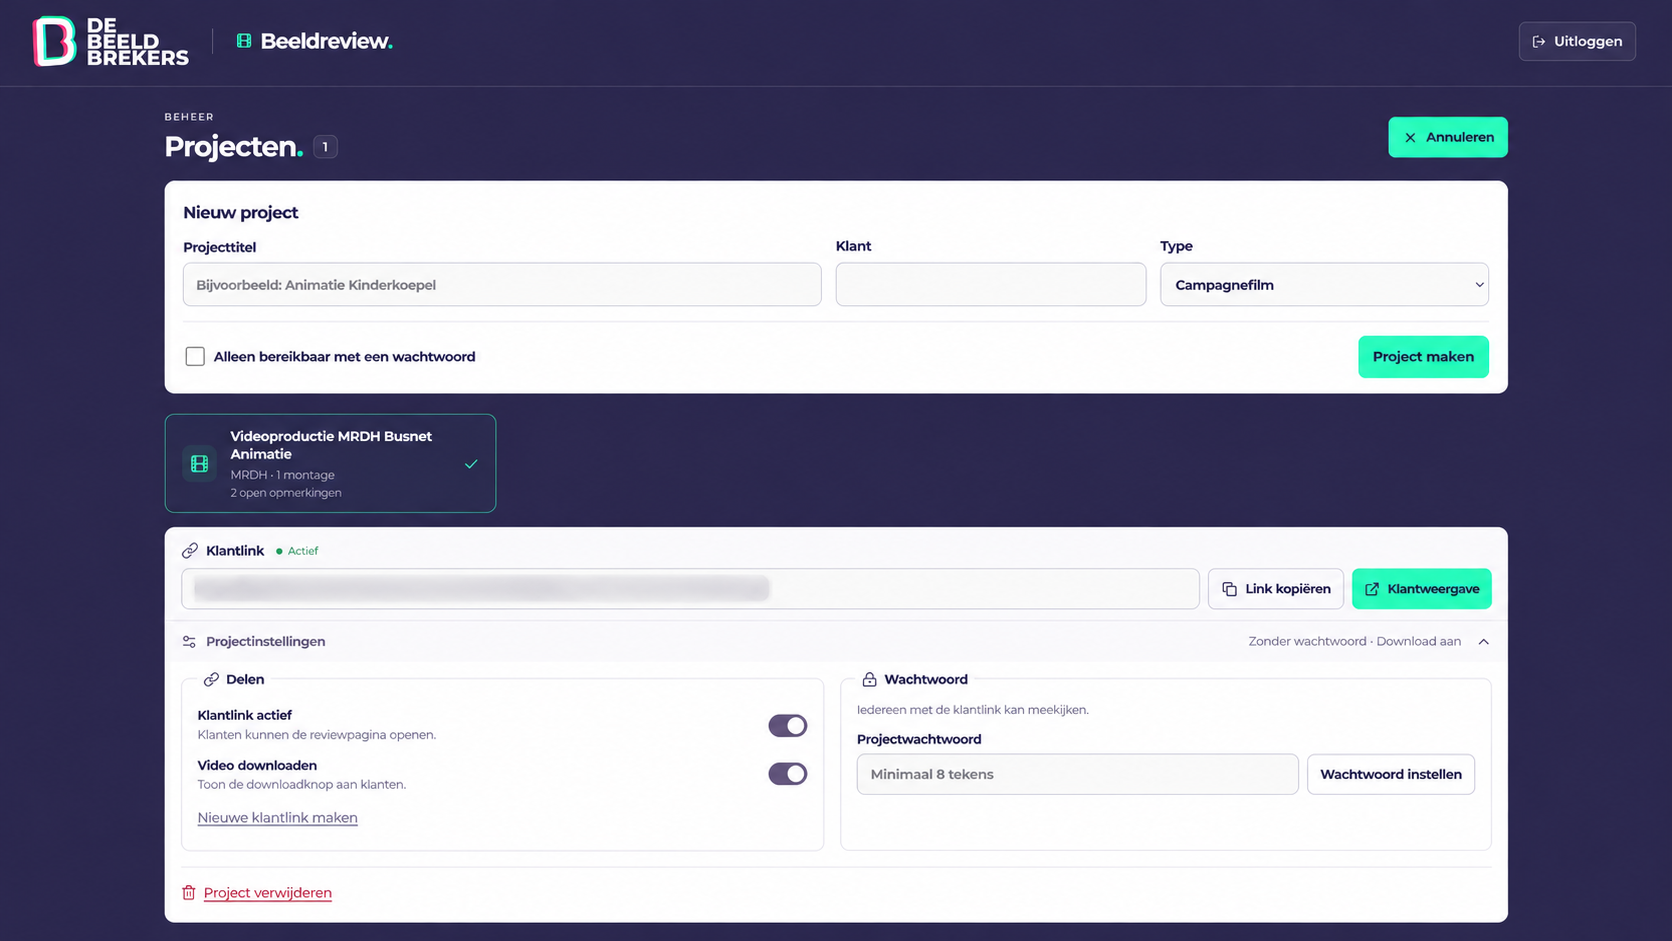Click the Beeldreview. title text
1672x941 pixels.
coord(326,41)
